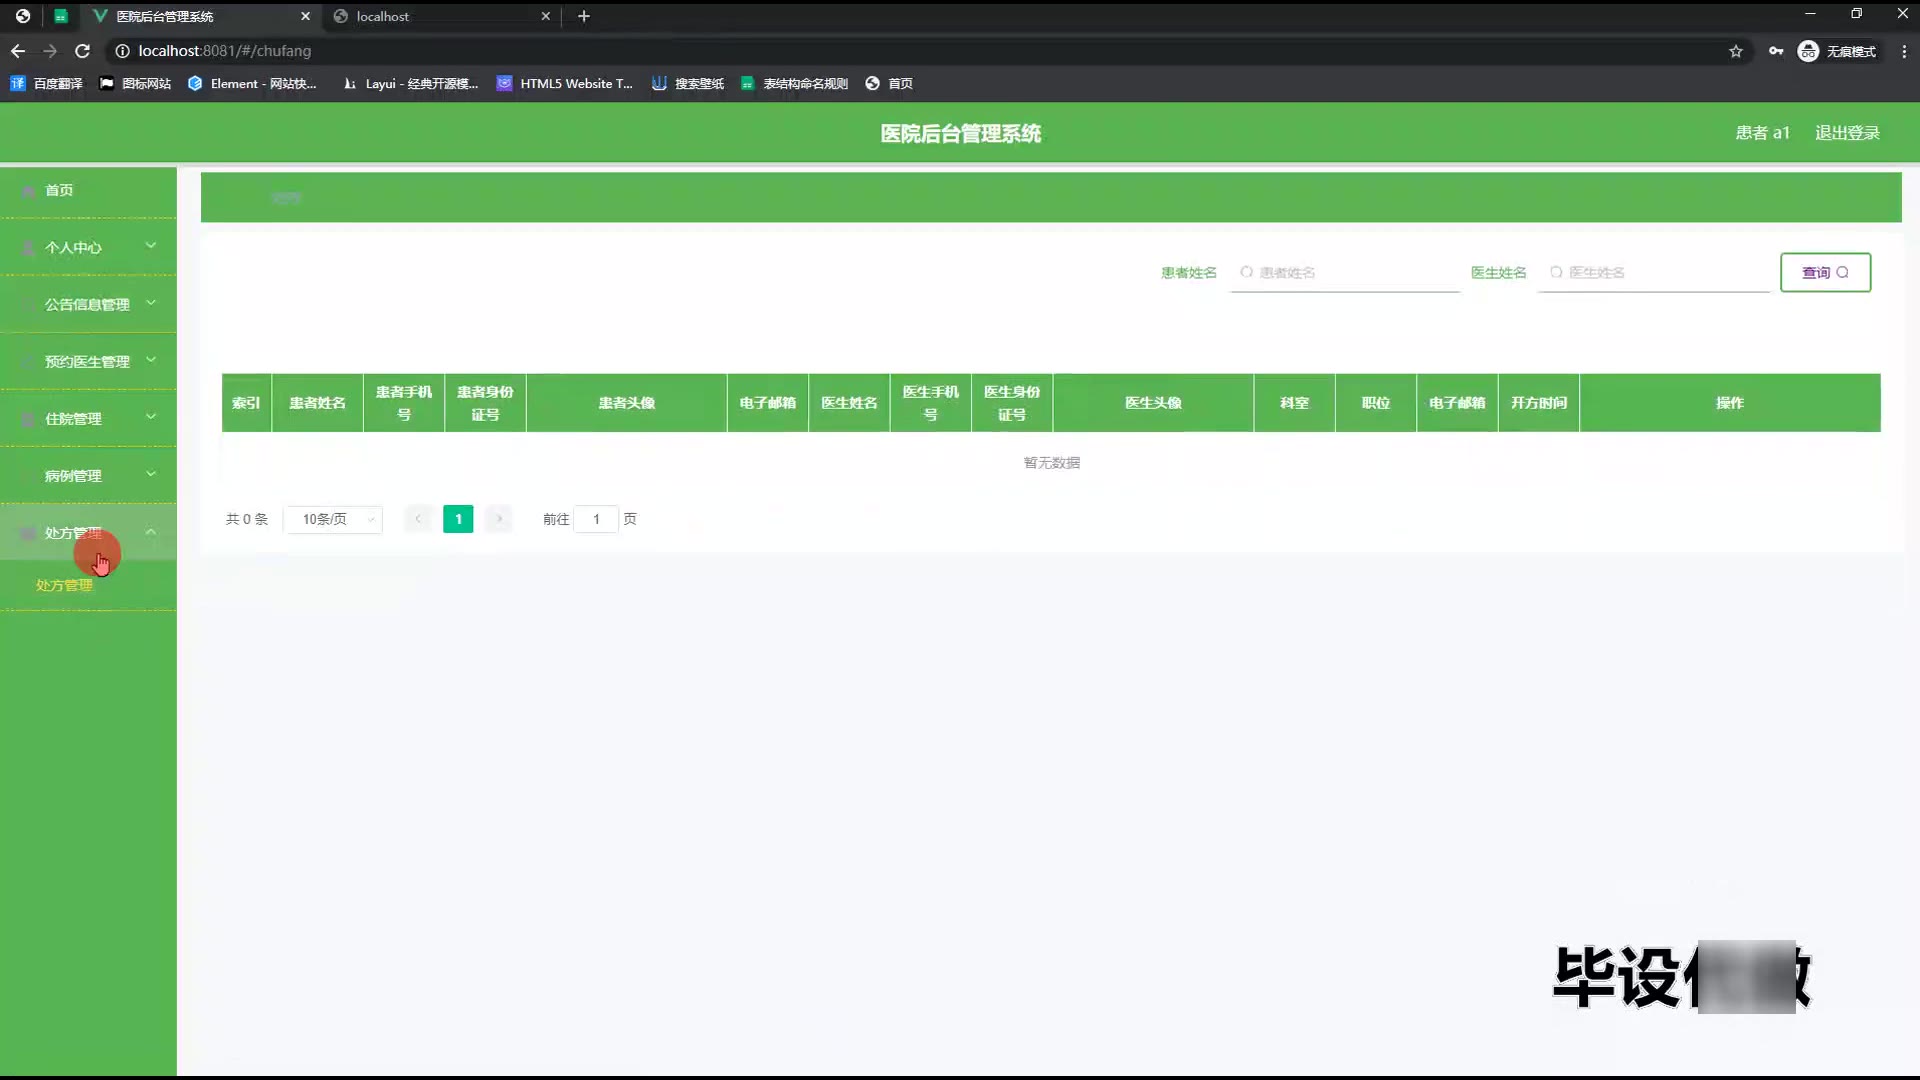Screen dimensions: 1920x1080
Task: Click the 查询 search button
Action: [1825, 272]
